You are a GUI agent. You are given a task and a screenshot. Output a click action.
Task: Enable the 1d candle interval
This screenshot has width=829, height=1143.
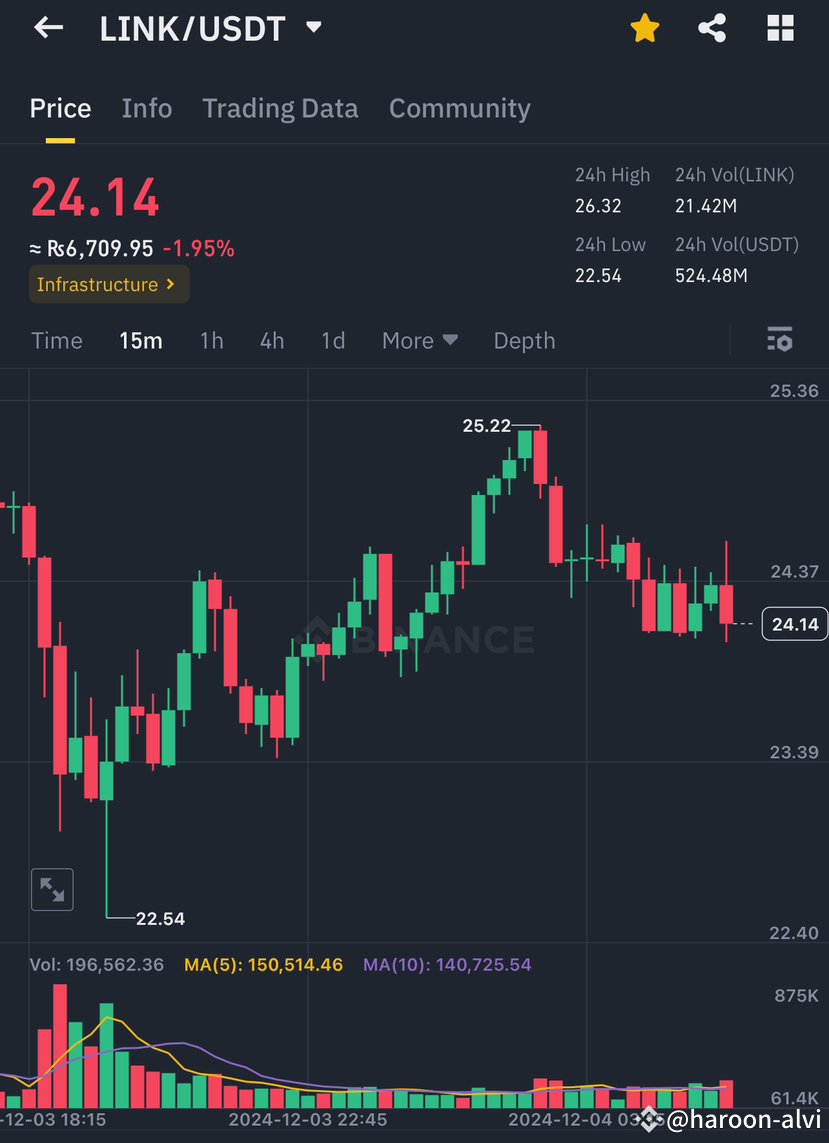333,340
